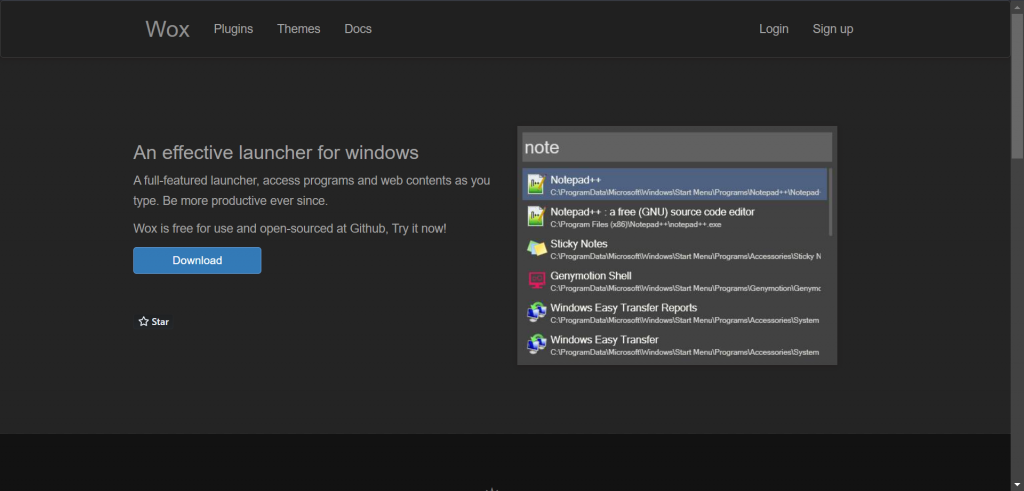Image resolution: width=1024 pixels, height=491 pixels.
Task: Click the blue Download button
Action: point(197,261)
